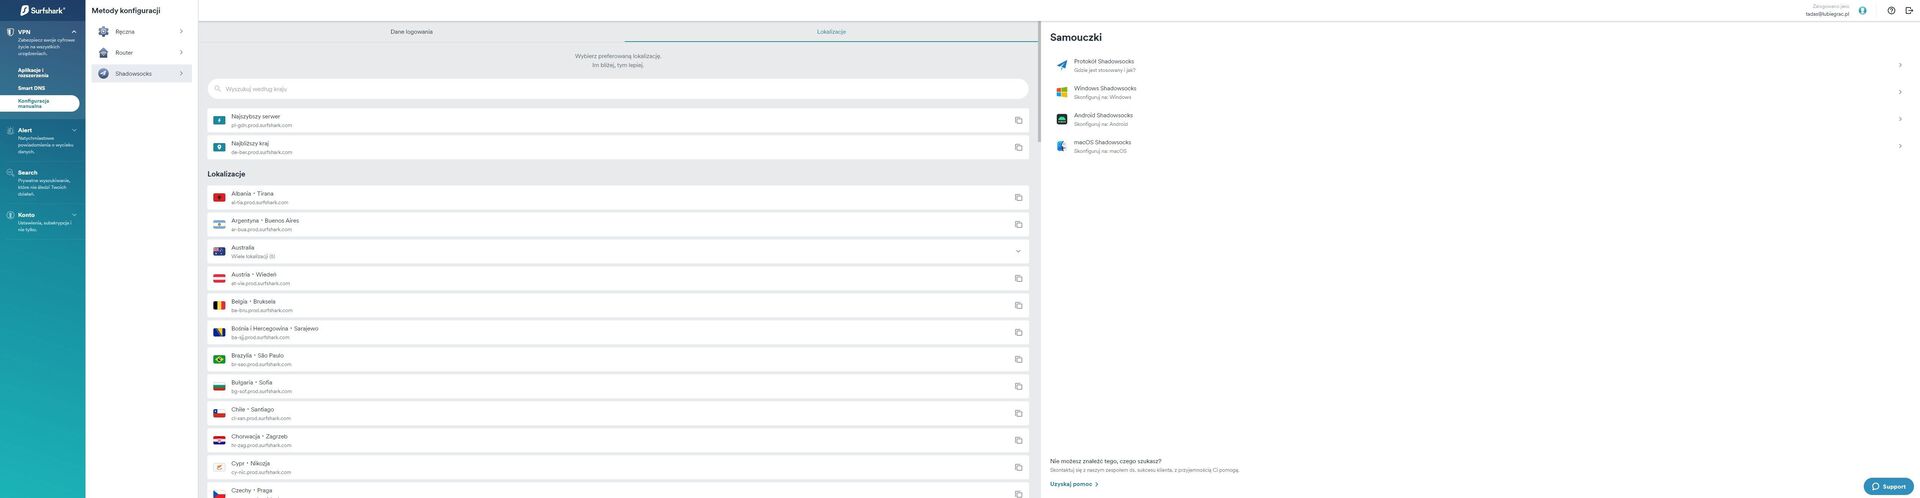Click the Najszybszy serwer row text

click(255, 116)
